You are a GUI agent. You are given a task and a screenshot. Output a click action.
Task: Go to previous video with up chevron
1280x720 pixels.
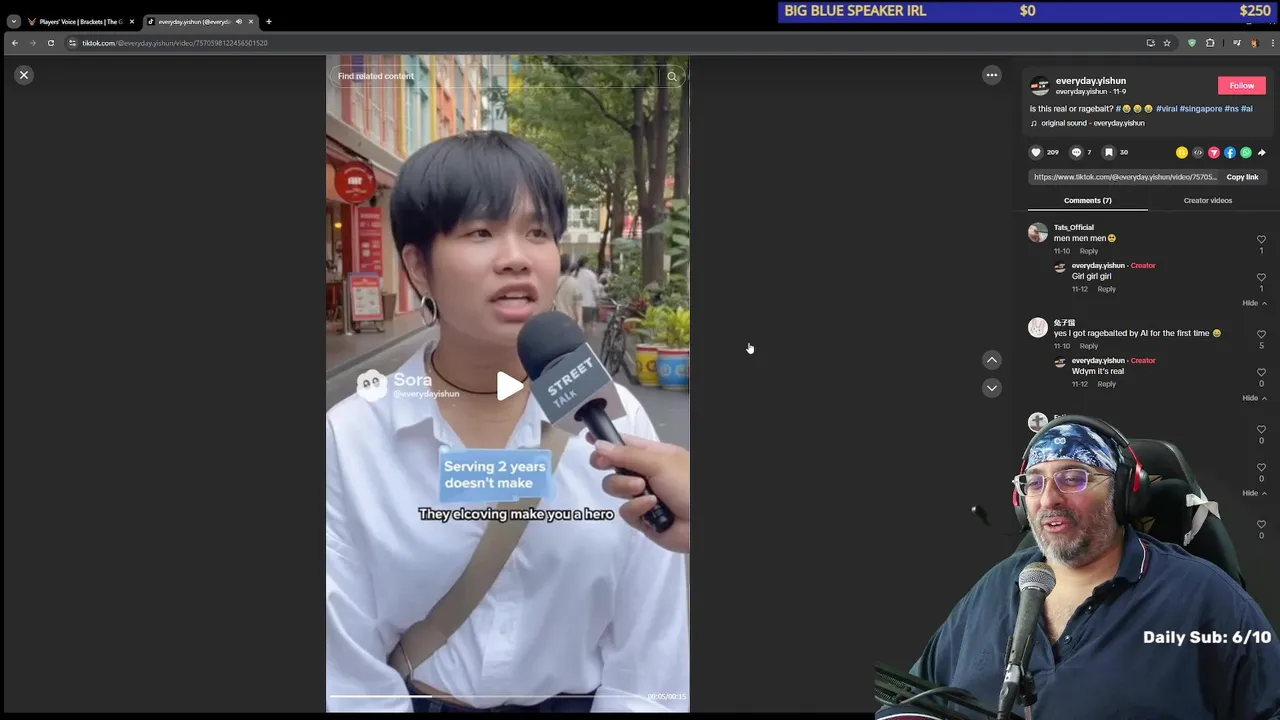click(992, 360)
